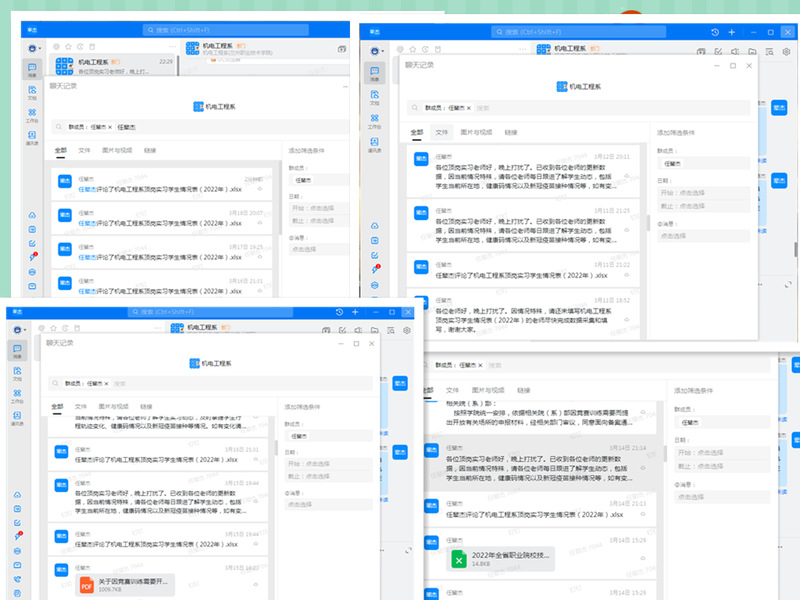800x600 pixels.
Task: Click message list scrollbar in lower-right window
Action: point(665,454)
